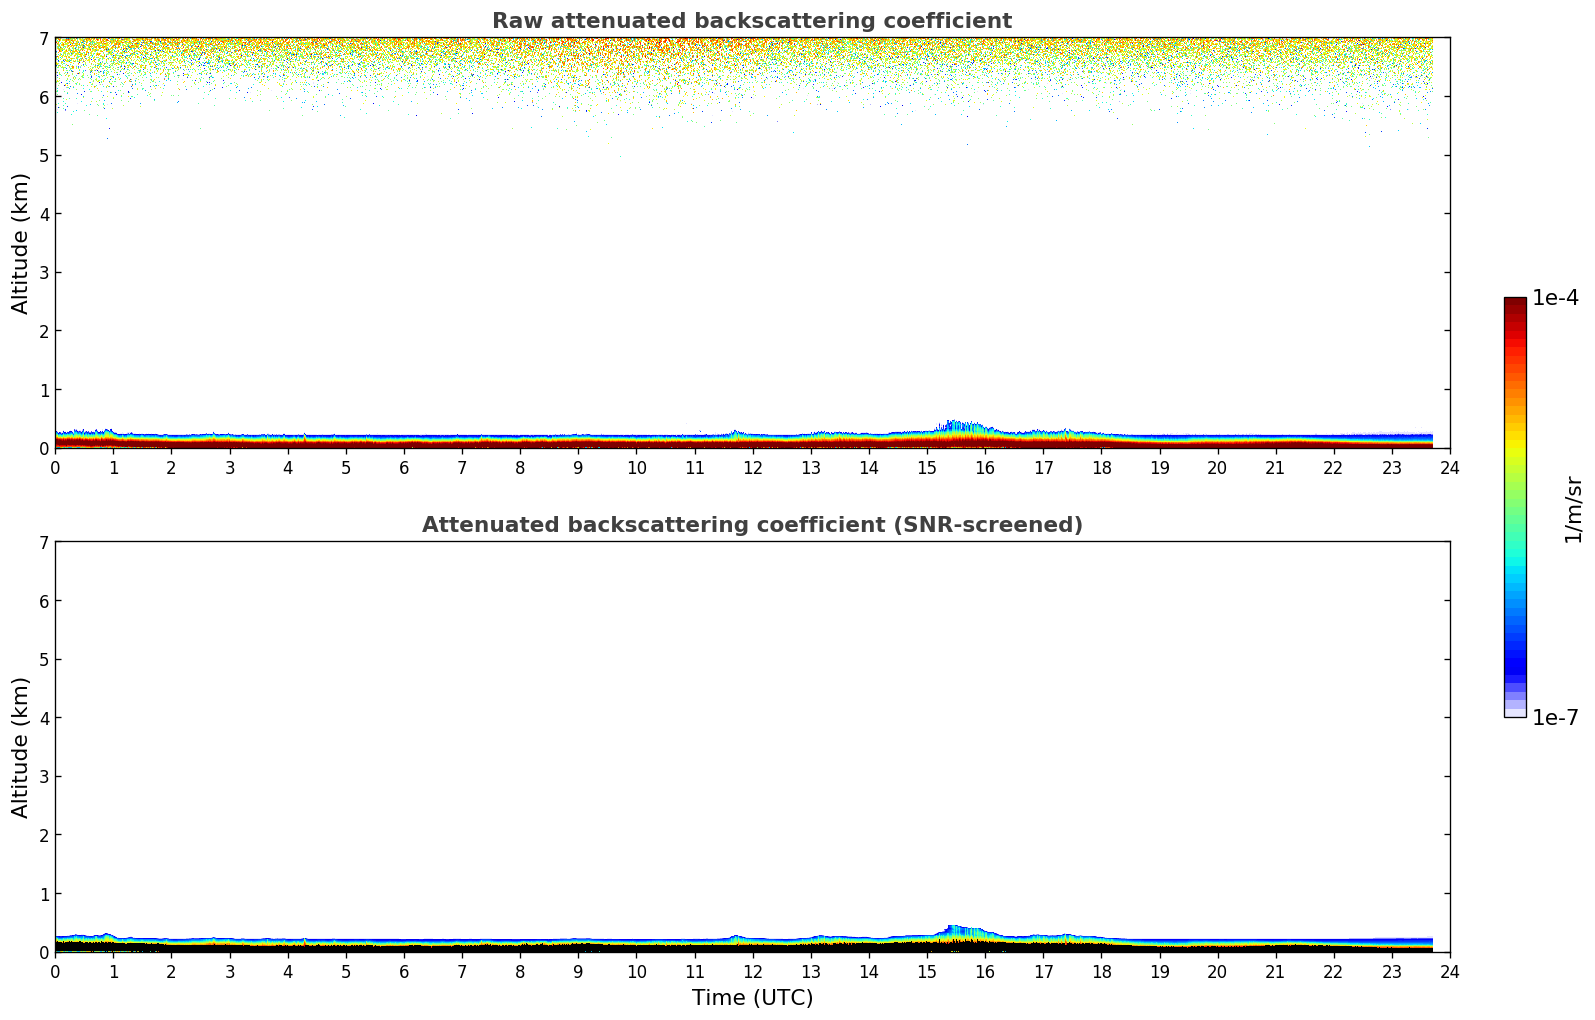The image size is (1595, 1020).
Task: Click the top plot's "Altitude (km)" label
Action: [21, 243]
